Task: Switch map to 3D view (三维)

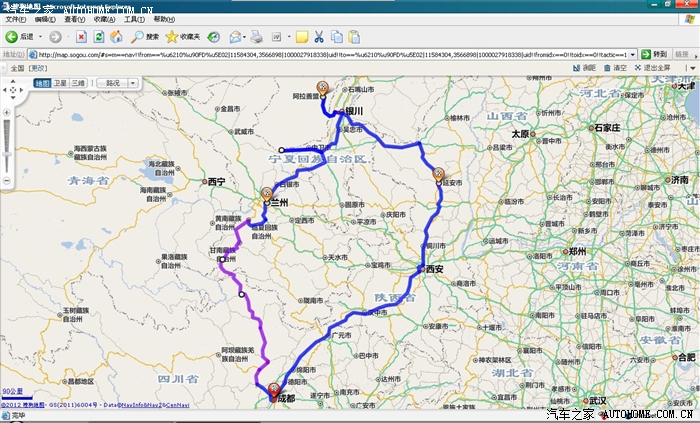Action: 77,83
